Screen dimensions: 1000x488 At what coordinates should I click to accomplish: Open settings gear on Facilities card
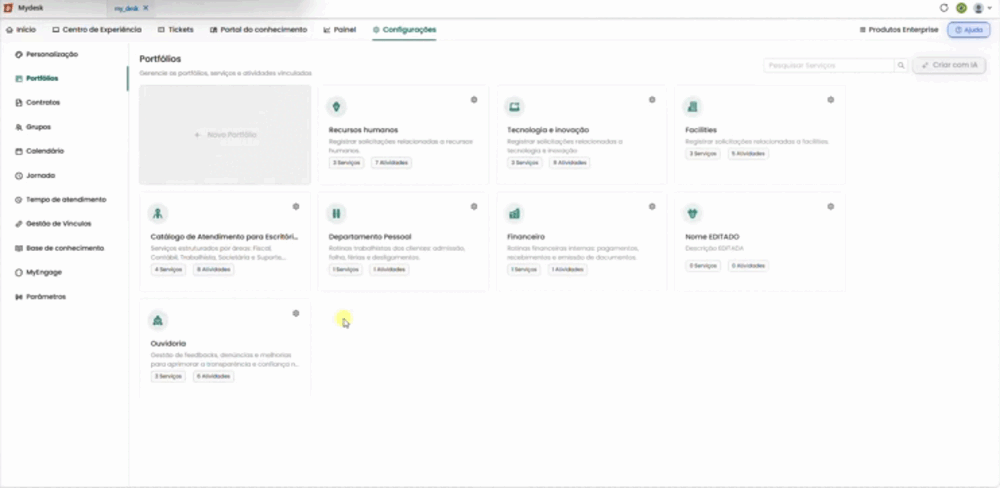click(x=830, y=100)
